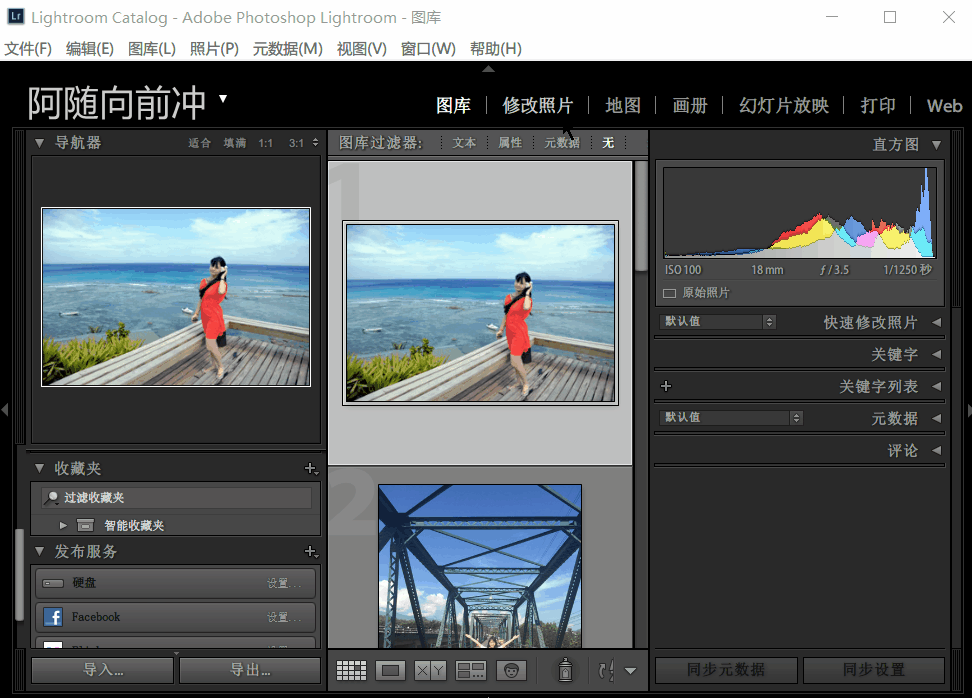
Task: Expand the 元数据 metadata panel arrow
Action: point(937,418)
